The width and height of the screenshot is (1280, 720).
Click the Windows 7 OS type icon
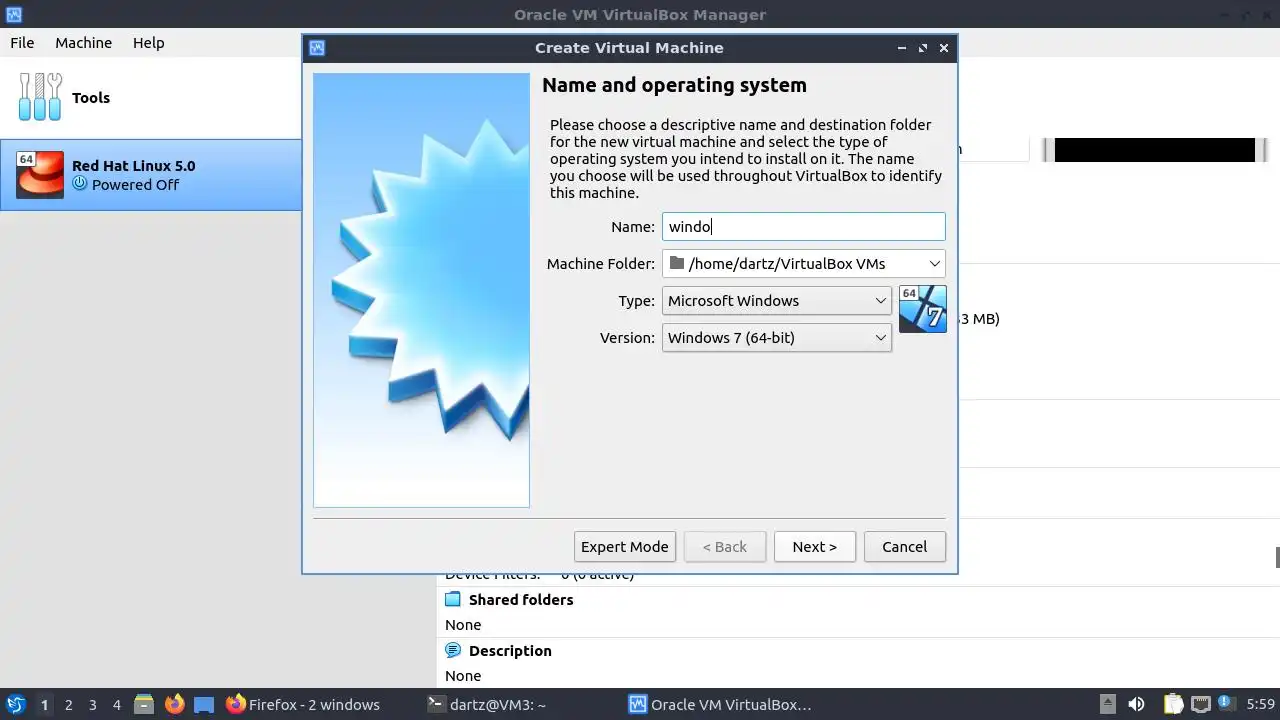922,309
